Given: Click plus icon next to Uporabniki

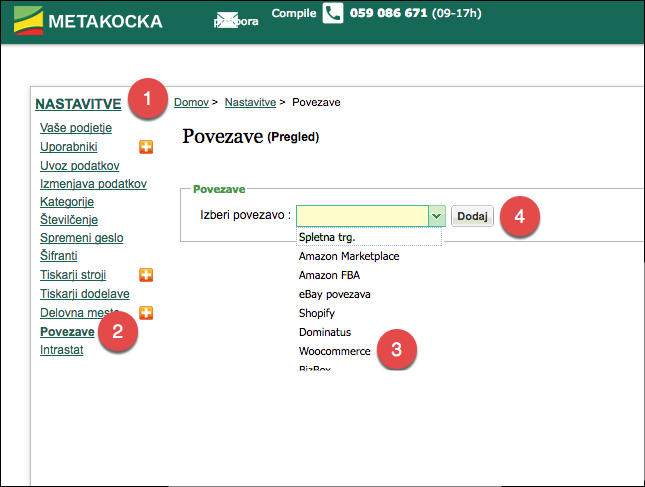Looking at the screenshot, I should coord(146,147).
